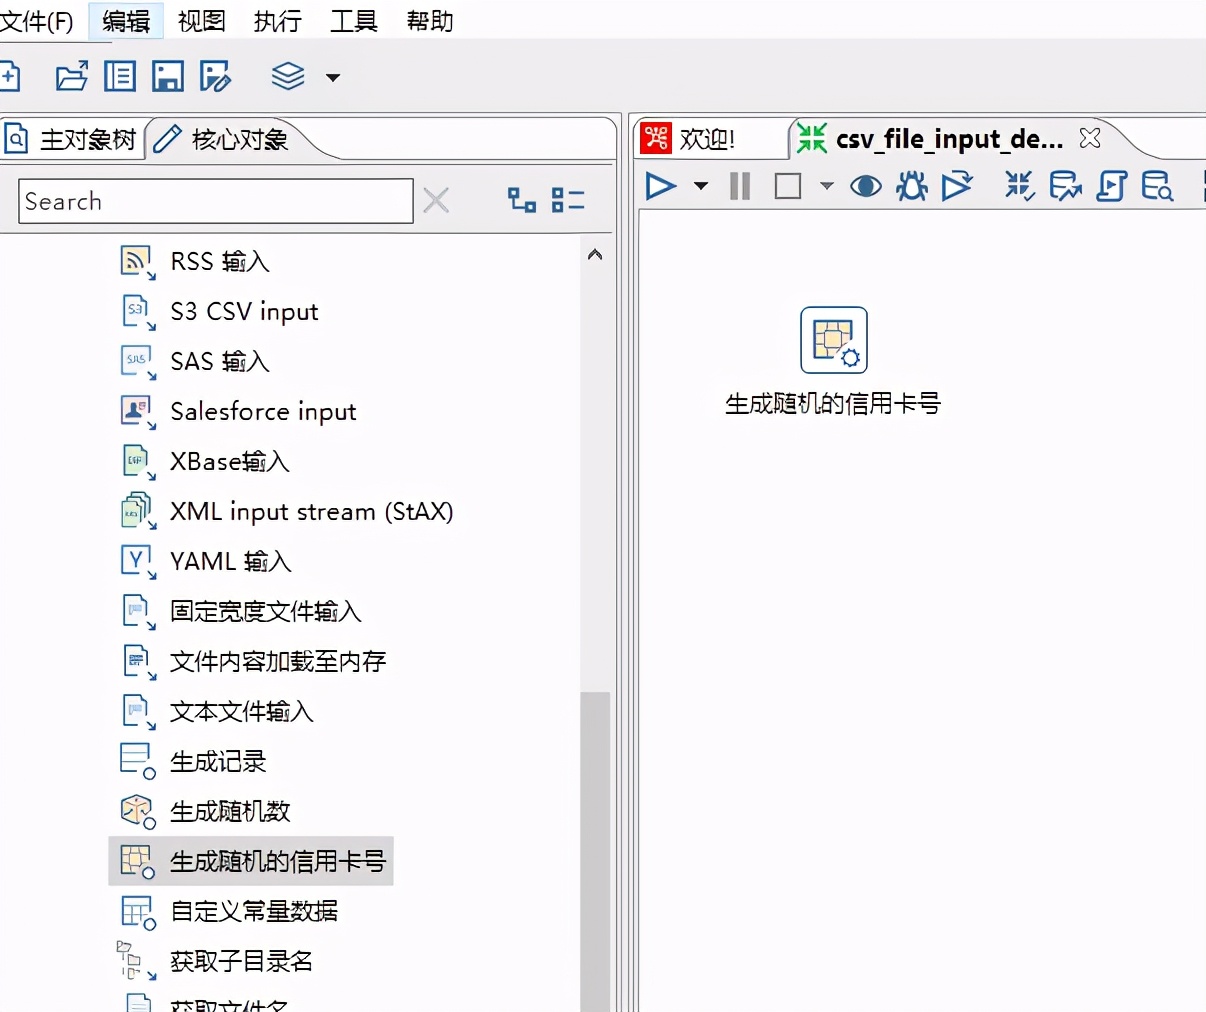Select the 生成记录 step
This screenshot has height=1012, width=1206.
pos(218,761)
